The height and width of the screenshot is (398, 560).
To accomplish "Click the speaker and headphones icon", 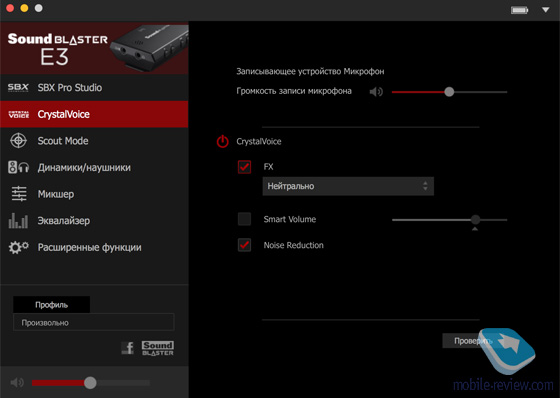I will [x=19, y=167].
